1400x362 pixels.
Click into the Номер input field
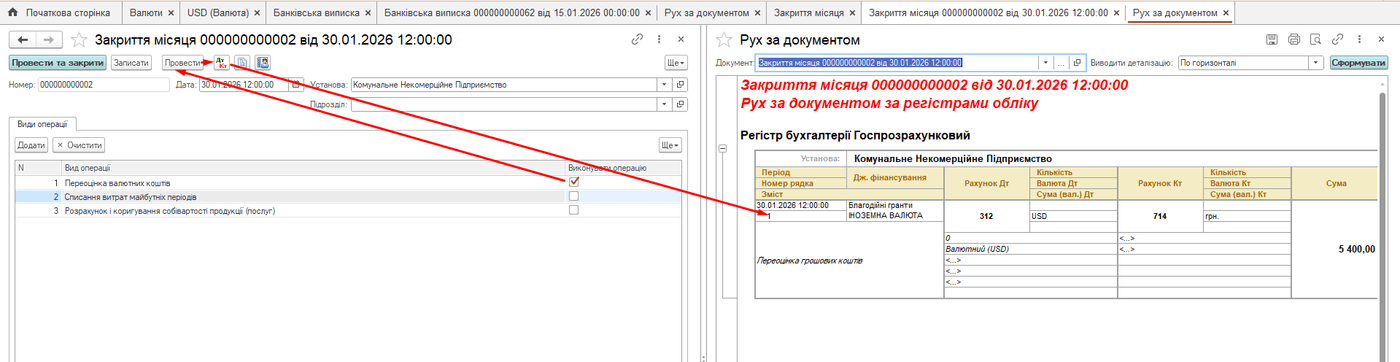[x=103, y=85]
